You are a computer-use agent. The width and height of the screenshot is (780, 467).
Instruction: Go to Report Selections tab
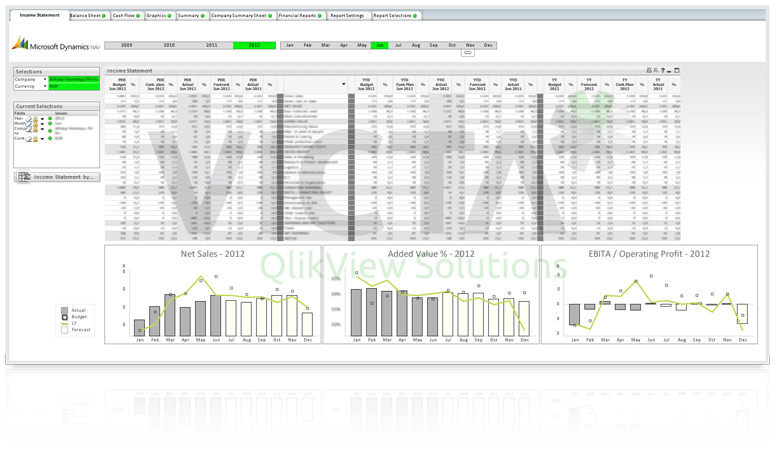pos(395,16)
